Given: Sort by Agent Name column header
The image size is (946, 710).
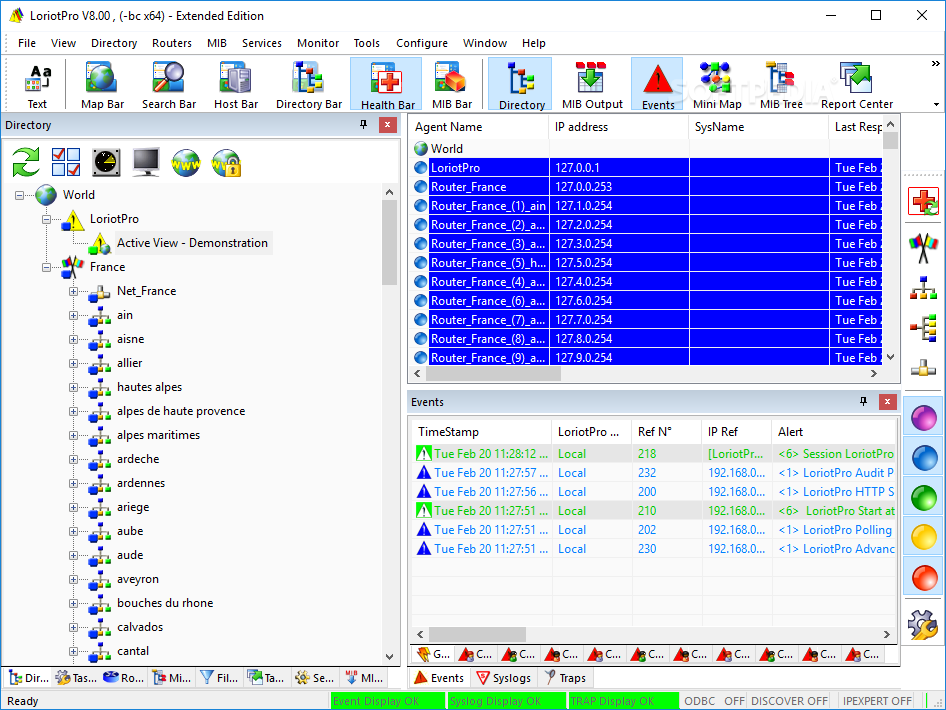Looking at the screenshot, I should click(x=480, y=127).
